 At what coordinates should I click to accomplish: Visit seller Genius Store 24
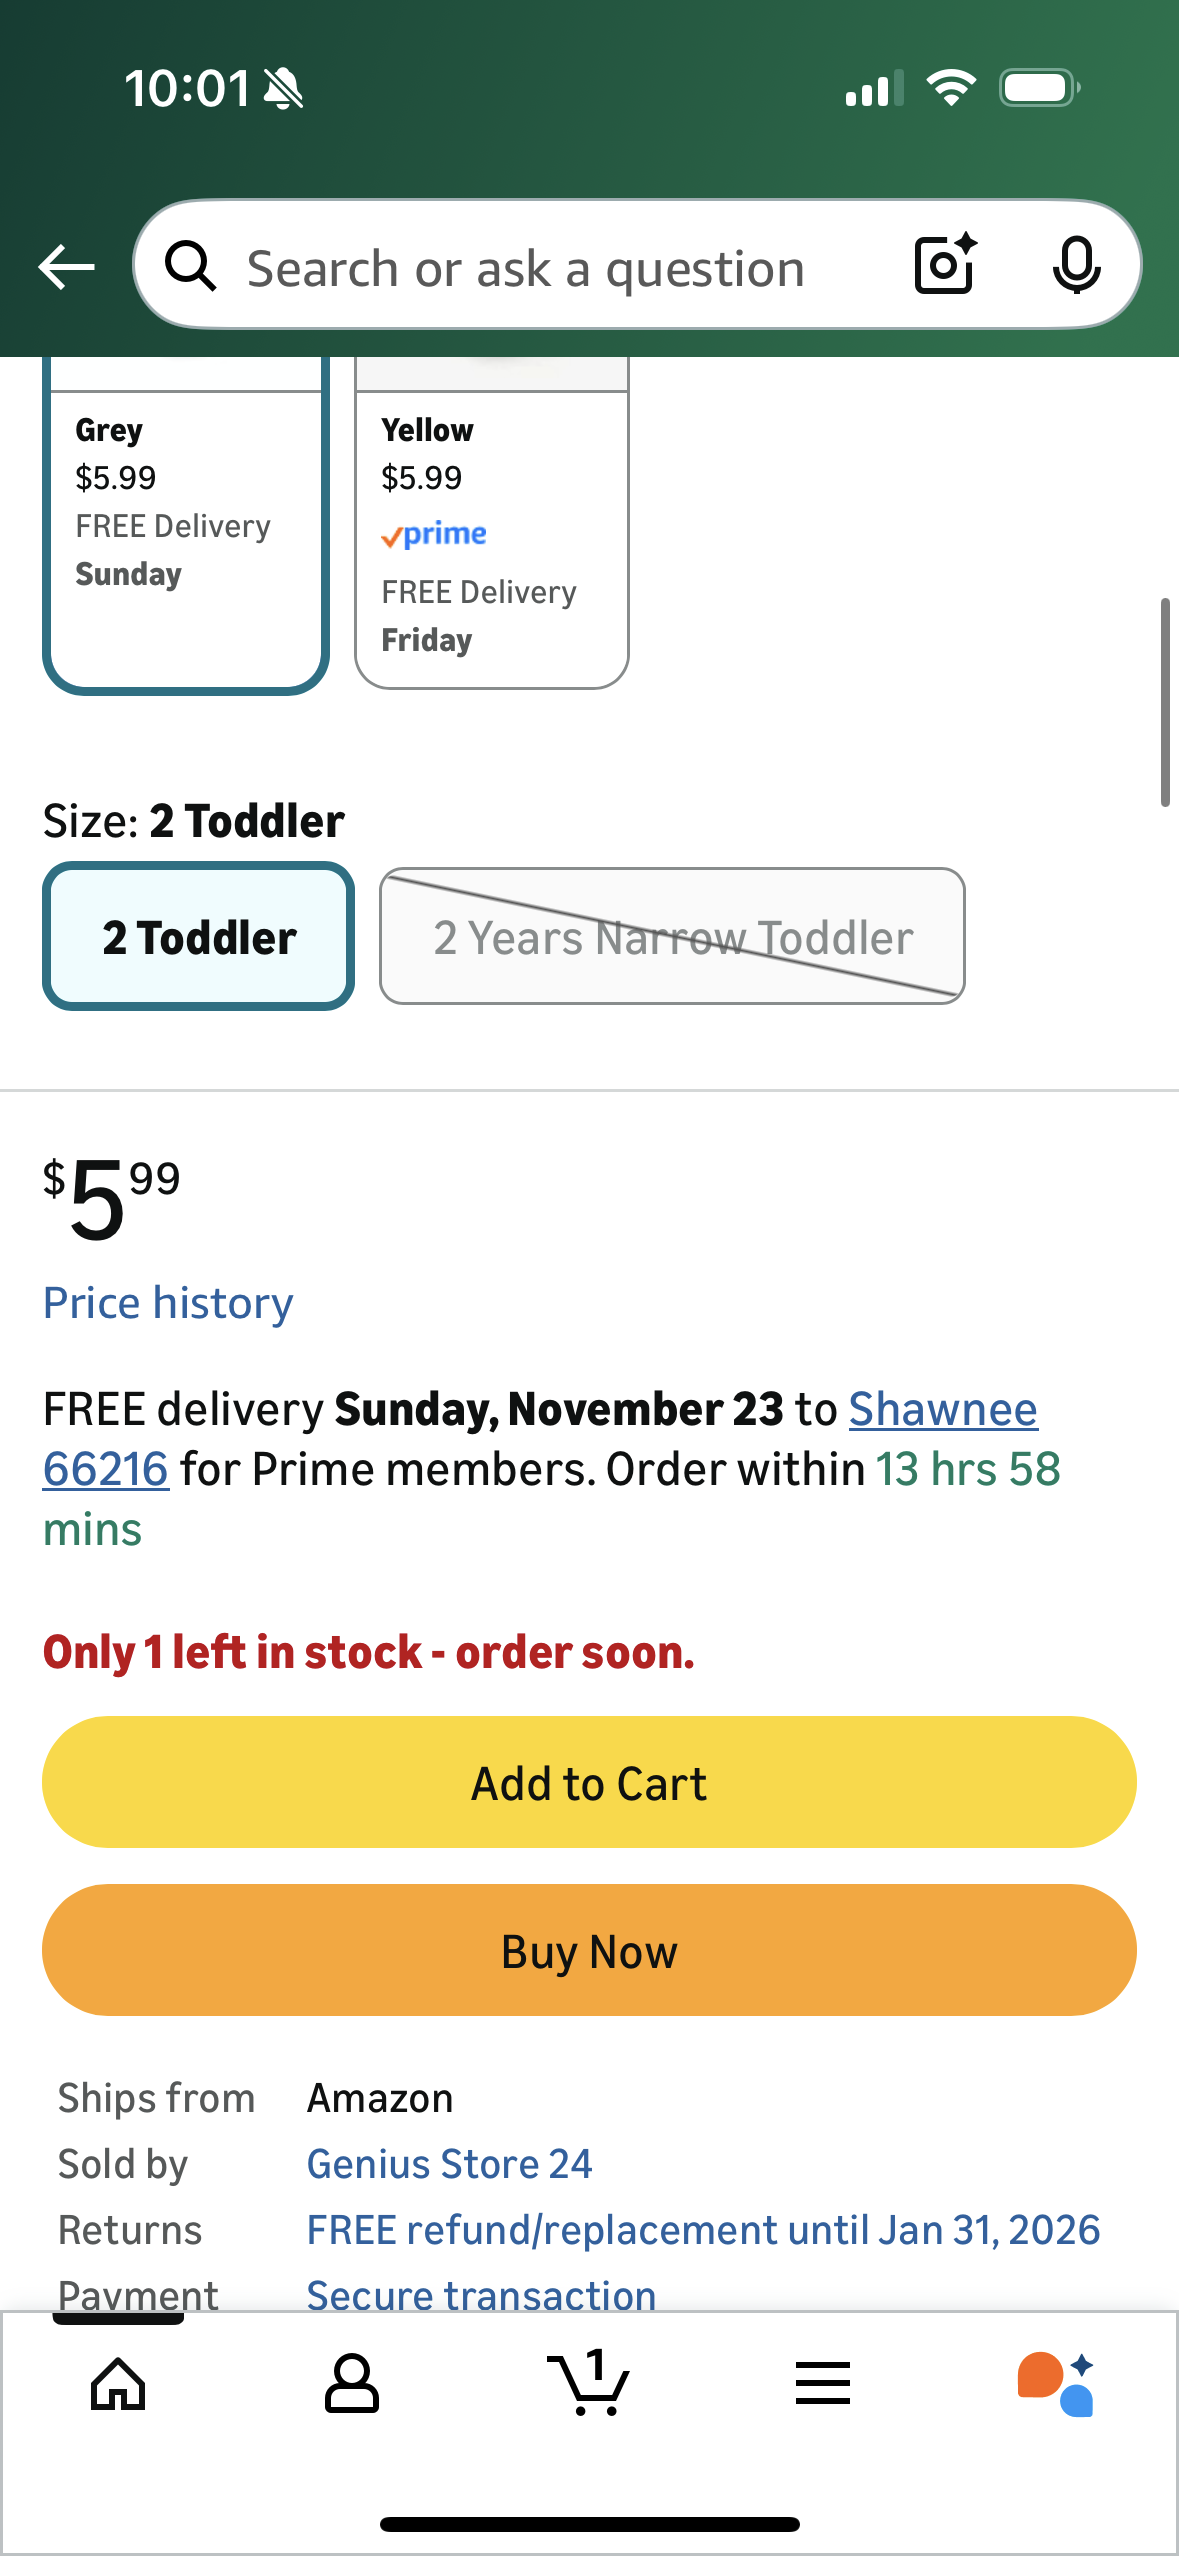point(449,2163)
